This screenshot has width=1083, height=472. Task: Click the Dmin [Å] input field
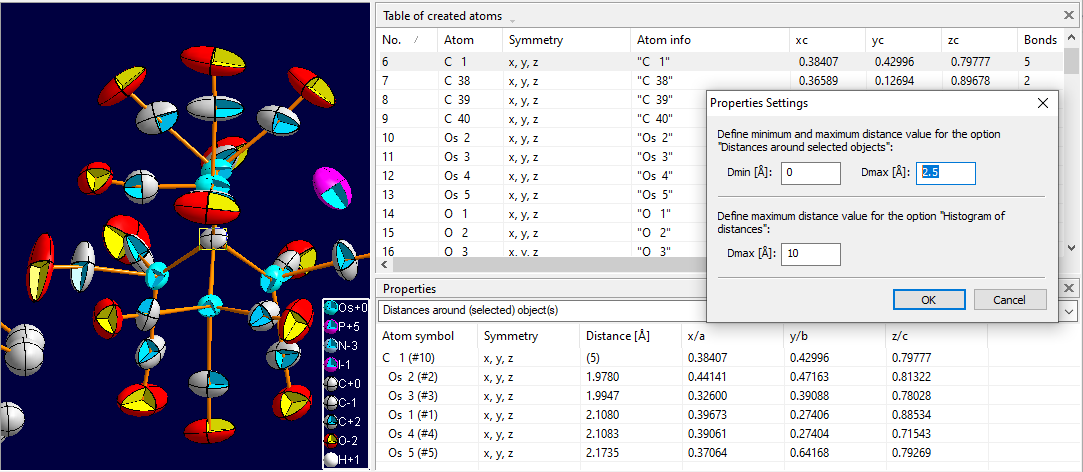pyautogui.click(x=811, y=173)
